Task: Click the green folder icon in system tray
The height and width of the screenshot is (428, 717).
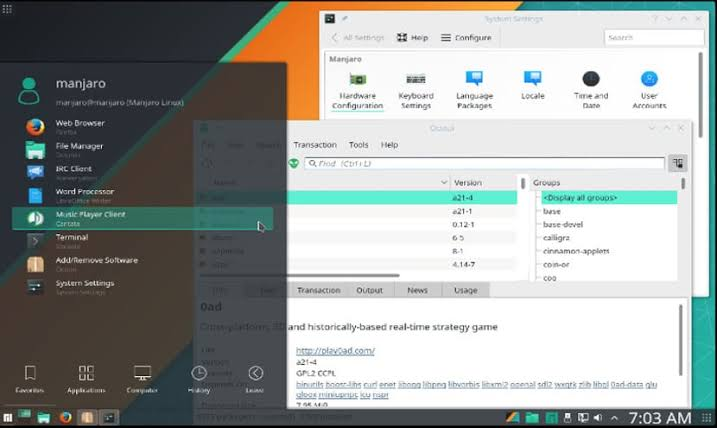Action: pyautogui.click(x=531, y=417)
